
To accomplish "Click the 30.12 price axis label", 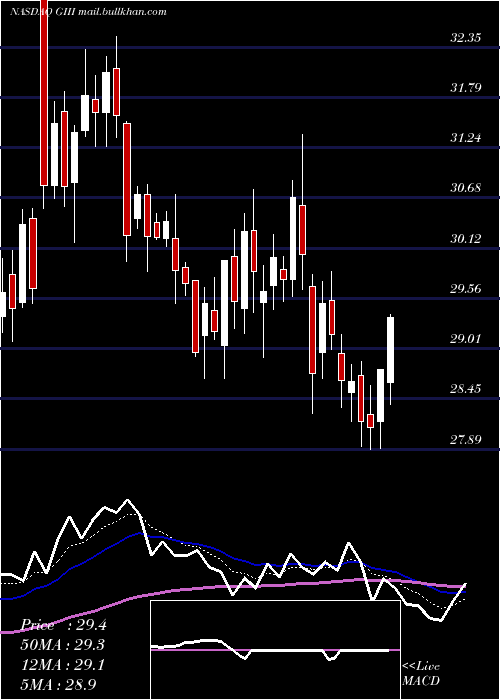I will click(466, 239).
